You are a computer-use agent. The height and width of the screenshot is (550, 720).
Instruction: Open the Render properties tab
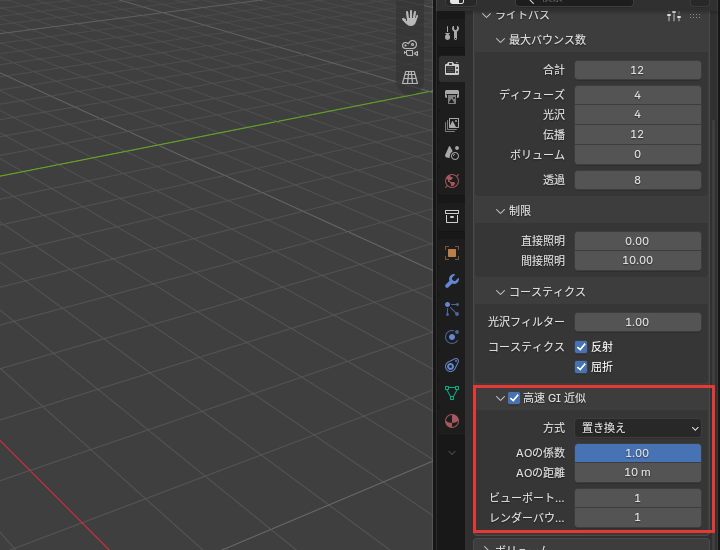click(452, 69)
